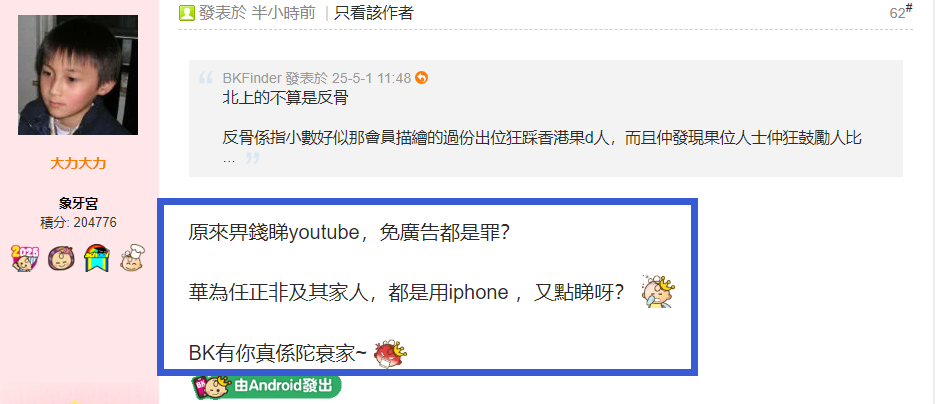Click the green user icon beside 發表於
Viewport: 937px width, 404px height.
click(x=186, y=13)
